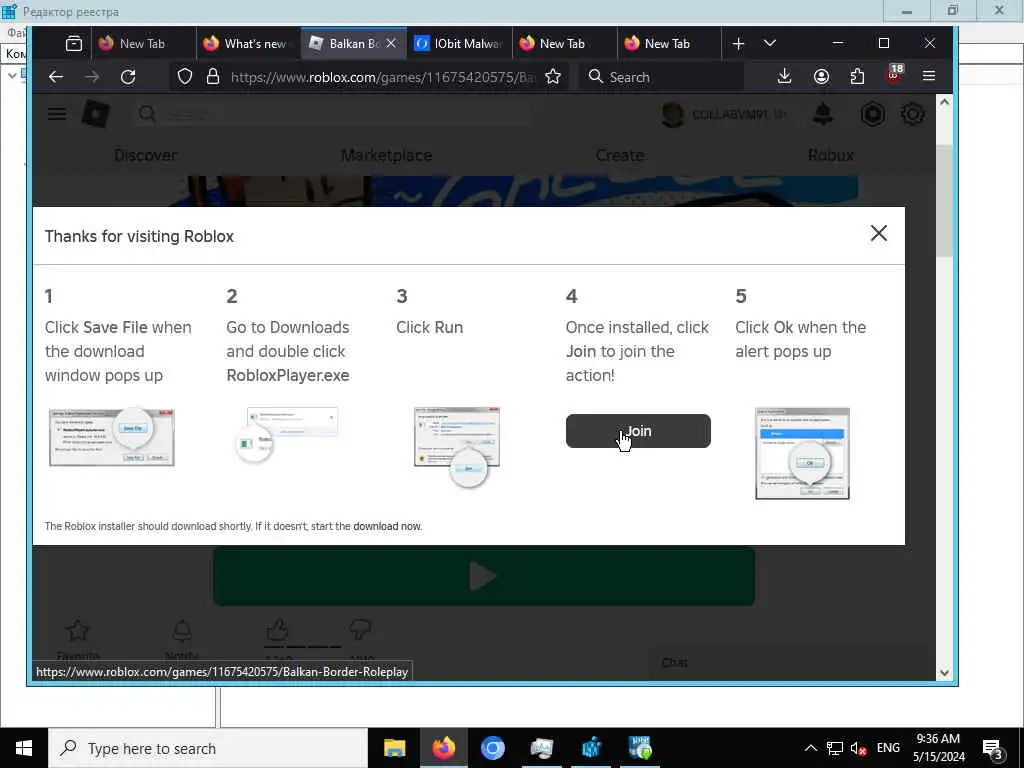The height and width of the screenshot is (768, 1024).
Task: Open Firefox View icon in tab bar
Action: point(74,44)
